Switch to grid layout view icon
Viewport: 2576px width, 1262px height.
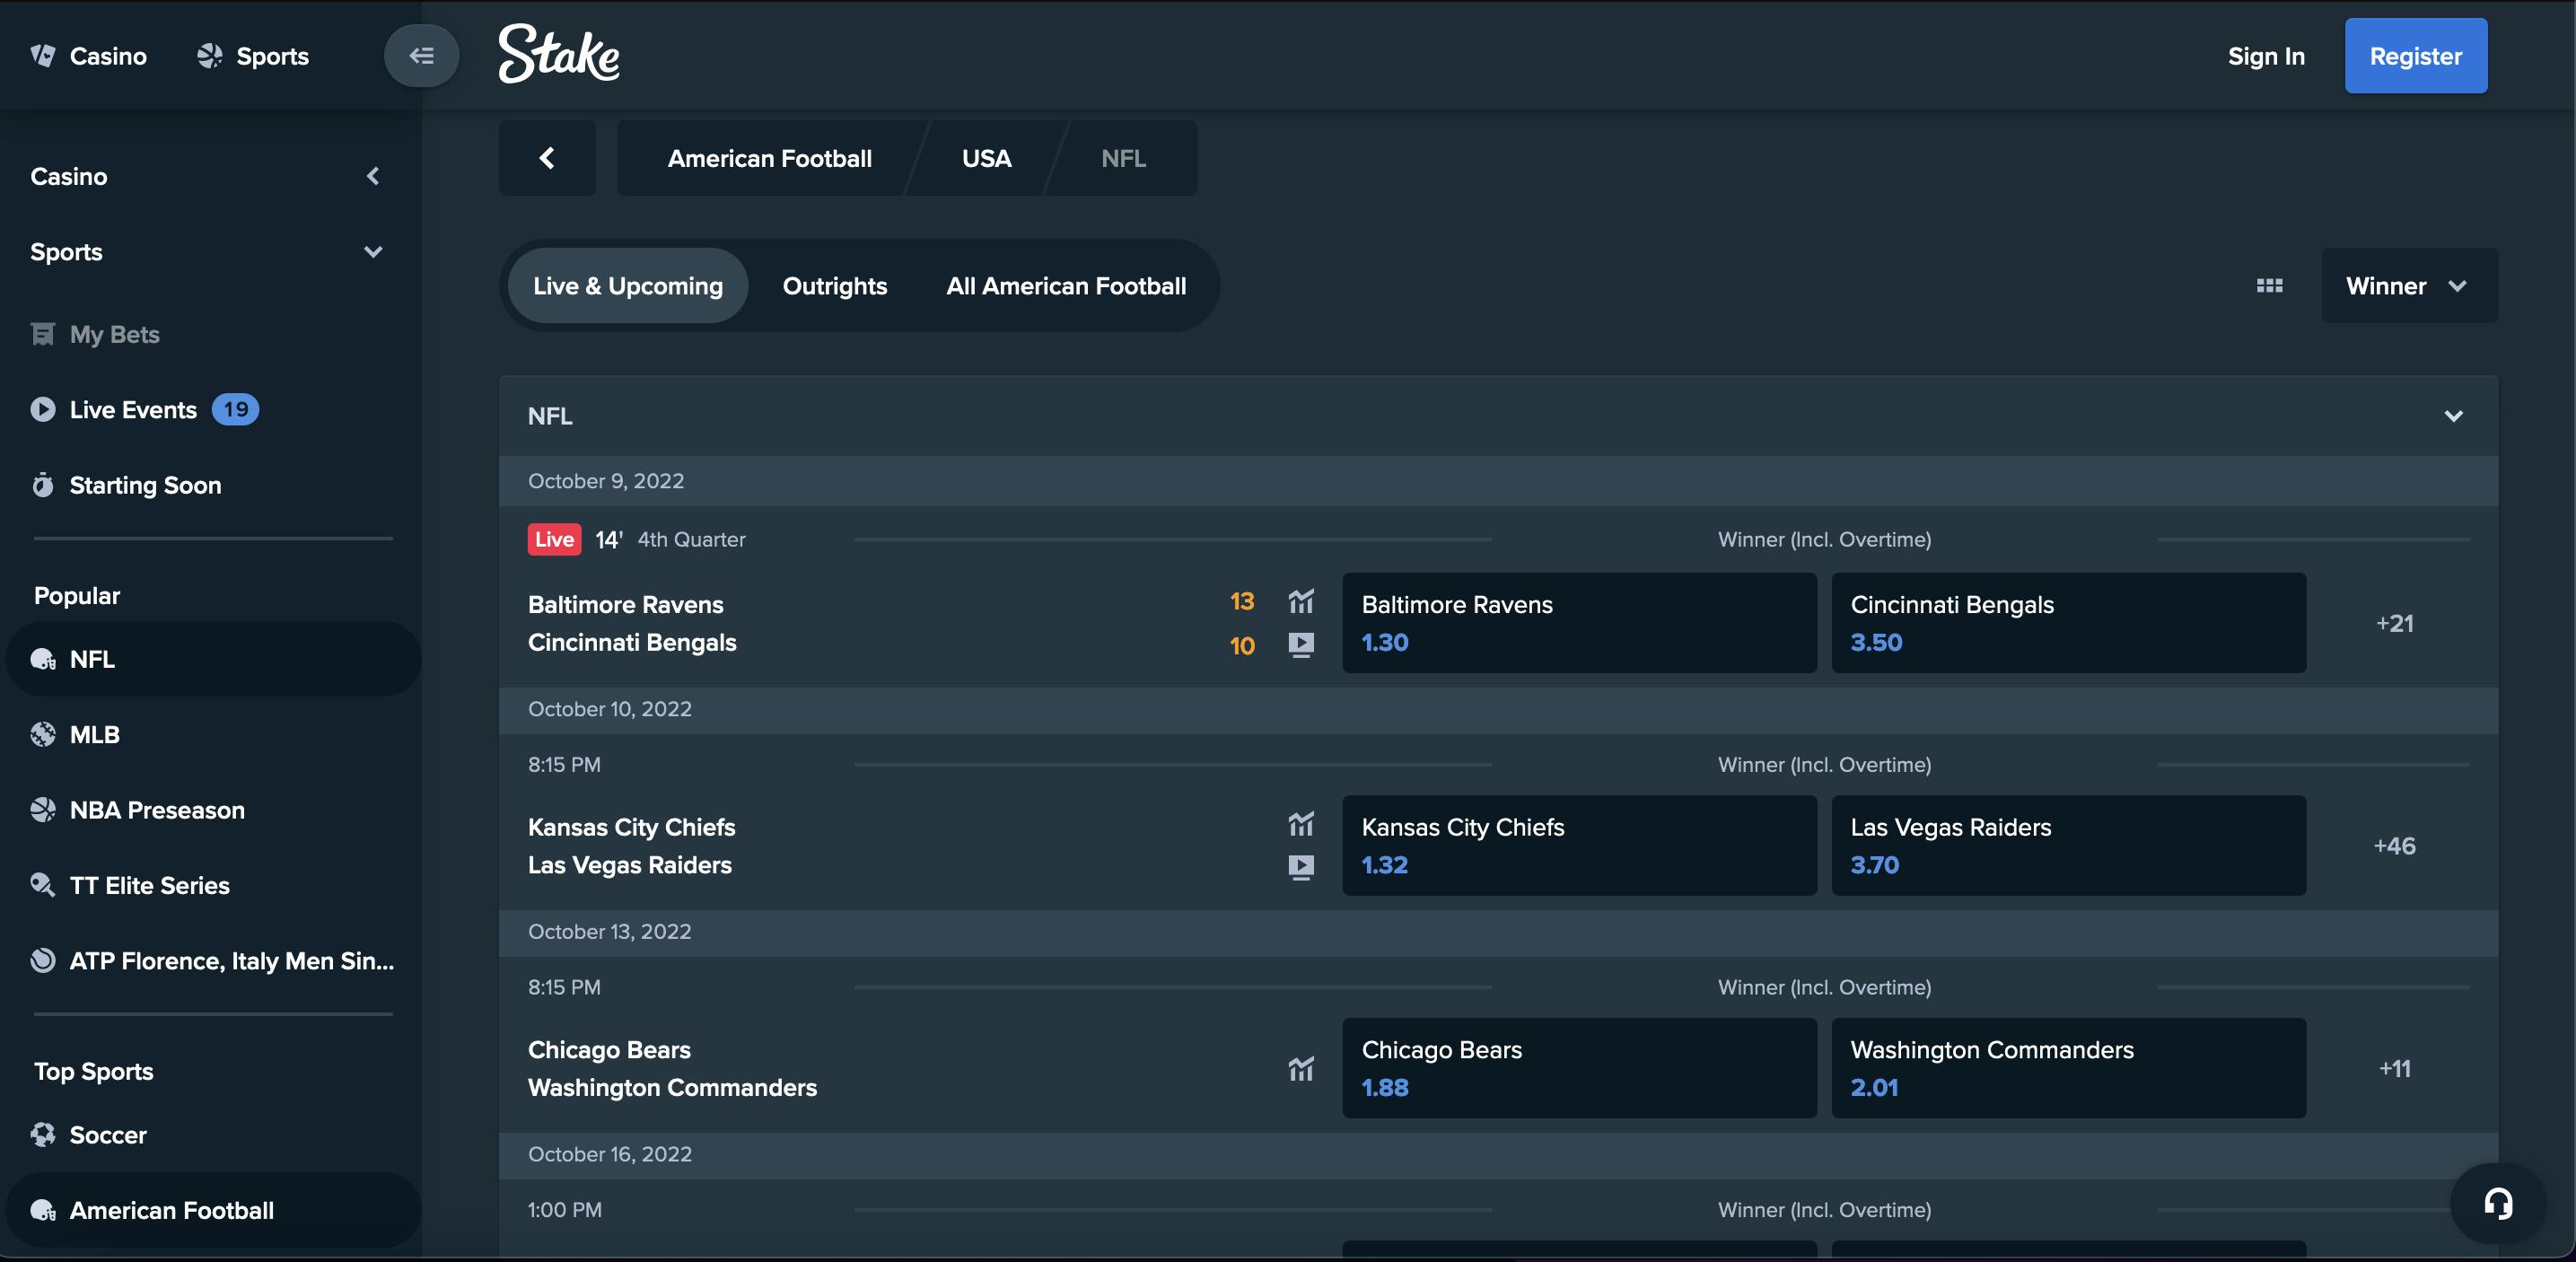2269,286
